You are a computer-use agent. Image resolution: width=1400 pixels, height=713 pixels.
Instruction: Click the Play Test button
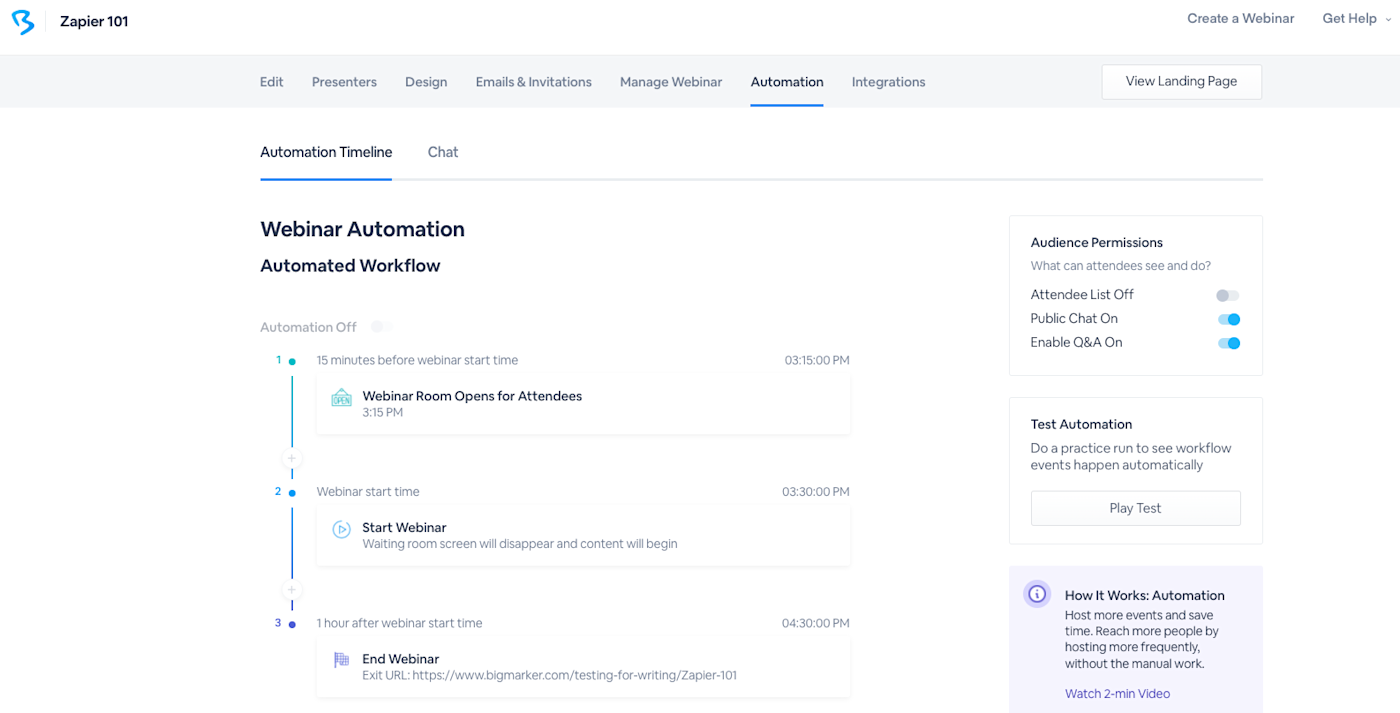(x=1136, y=508)
